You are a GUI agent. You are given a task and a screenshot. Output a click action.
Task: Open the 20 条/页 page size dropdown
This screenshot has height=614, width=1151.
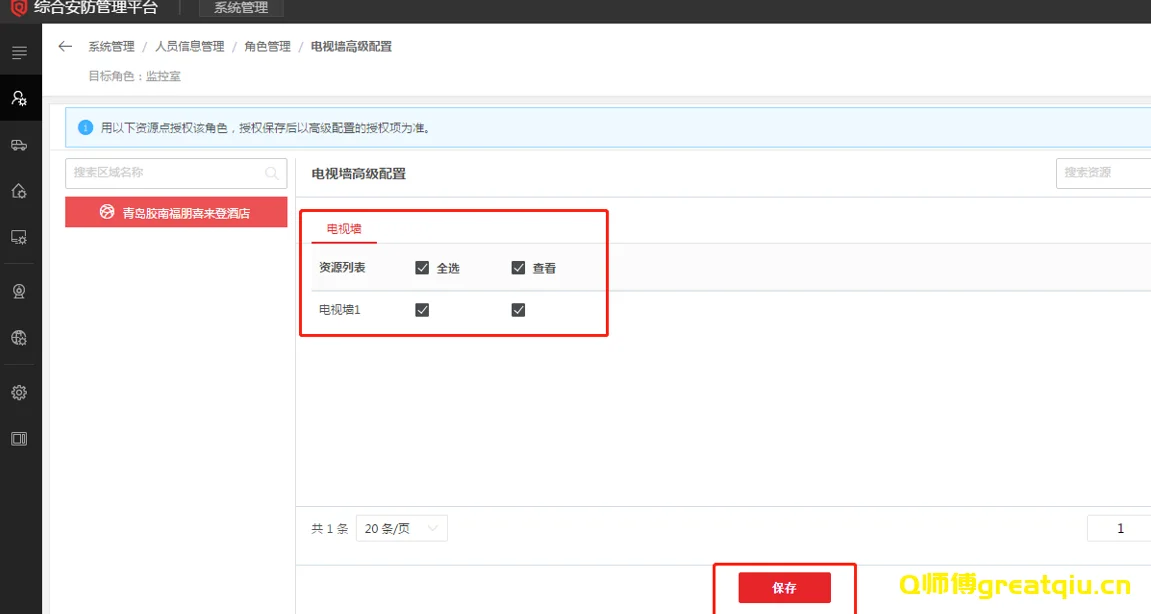point(401,528)
